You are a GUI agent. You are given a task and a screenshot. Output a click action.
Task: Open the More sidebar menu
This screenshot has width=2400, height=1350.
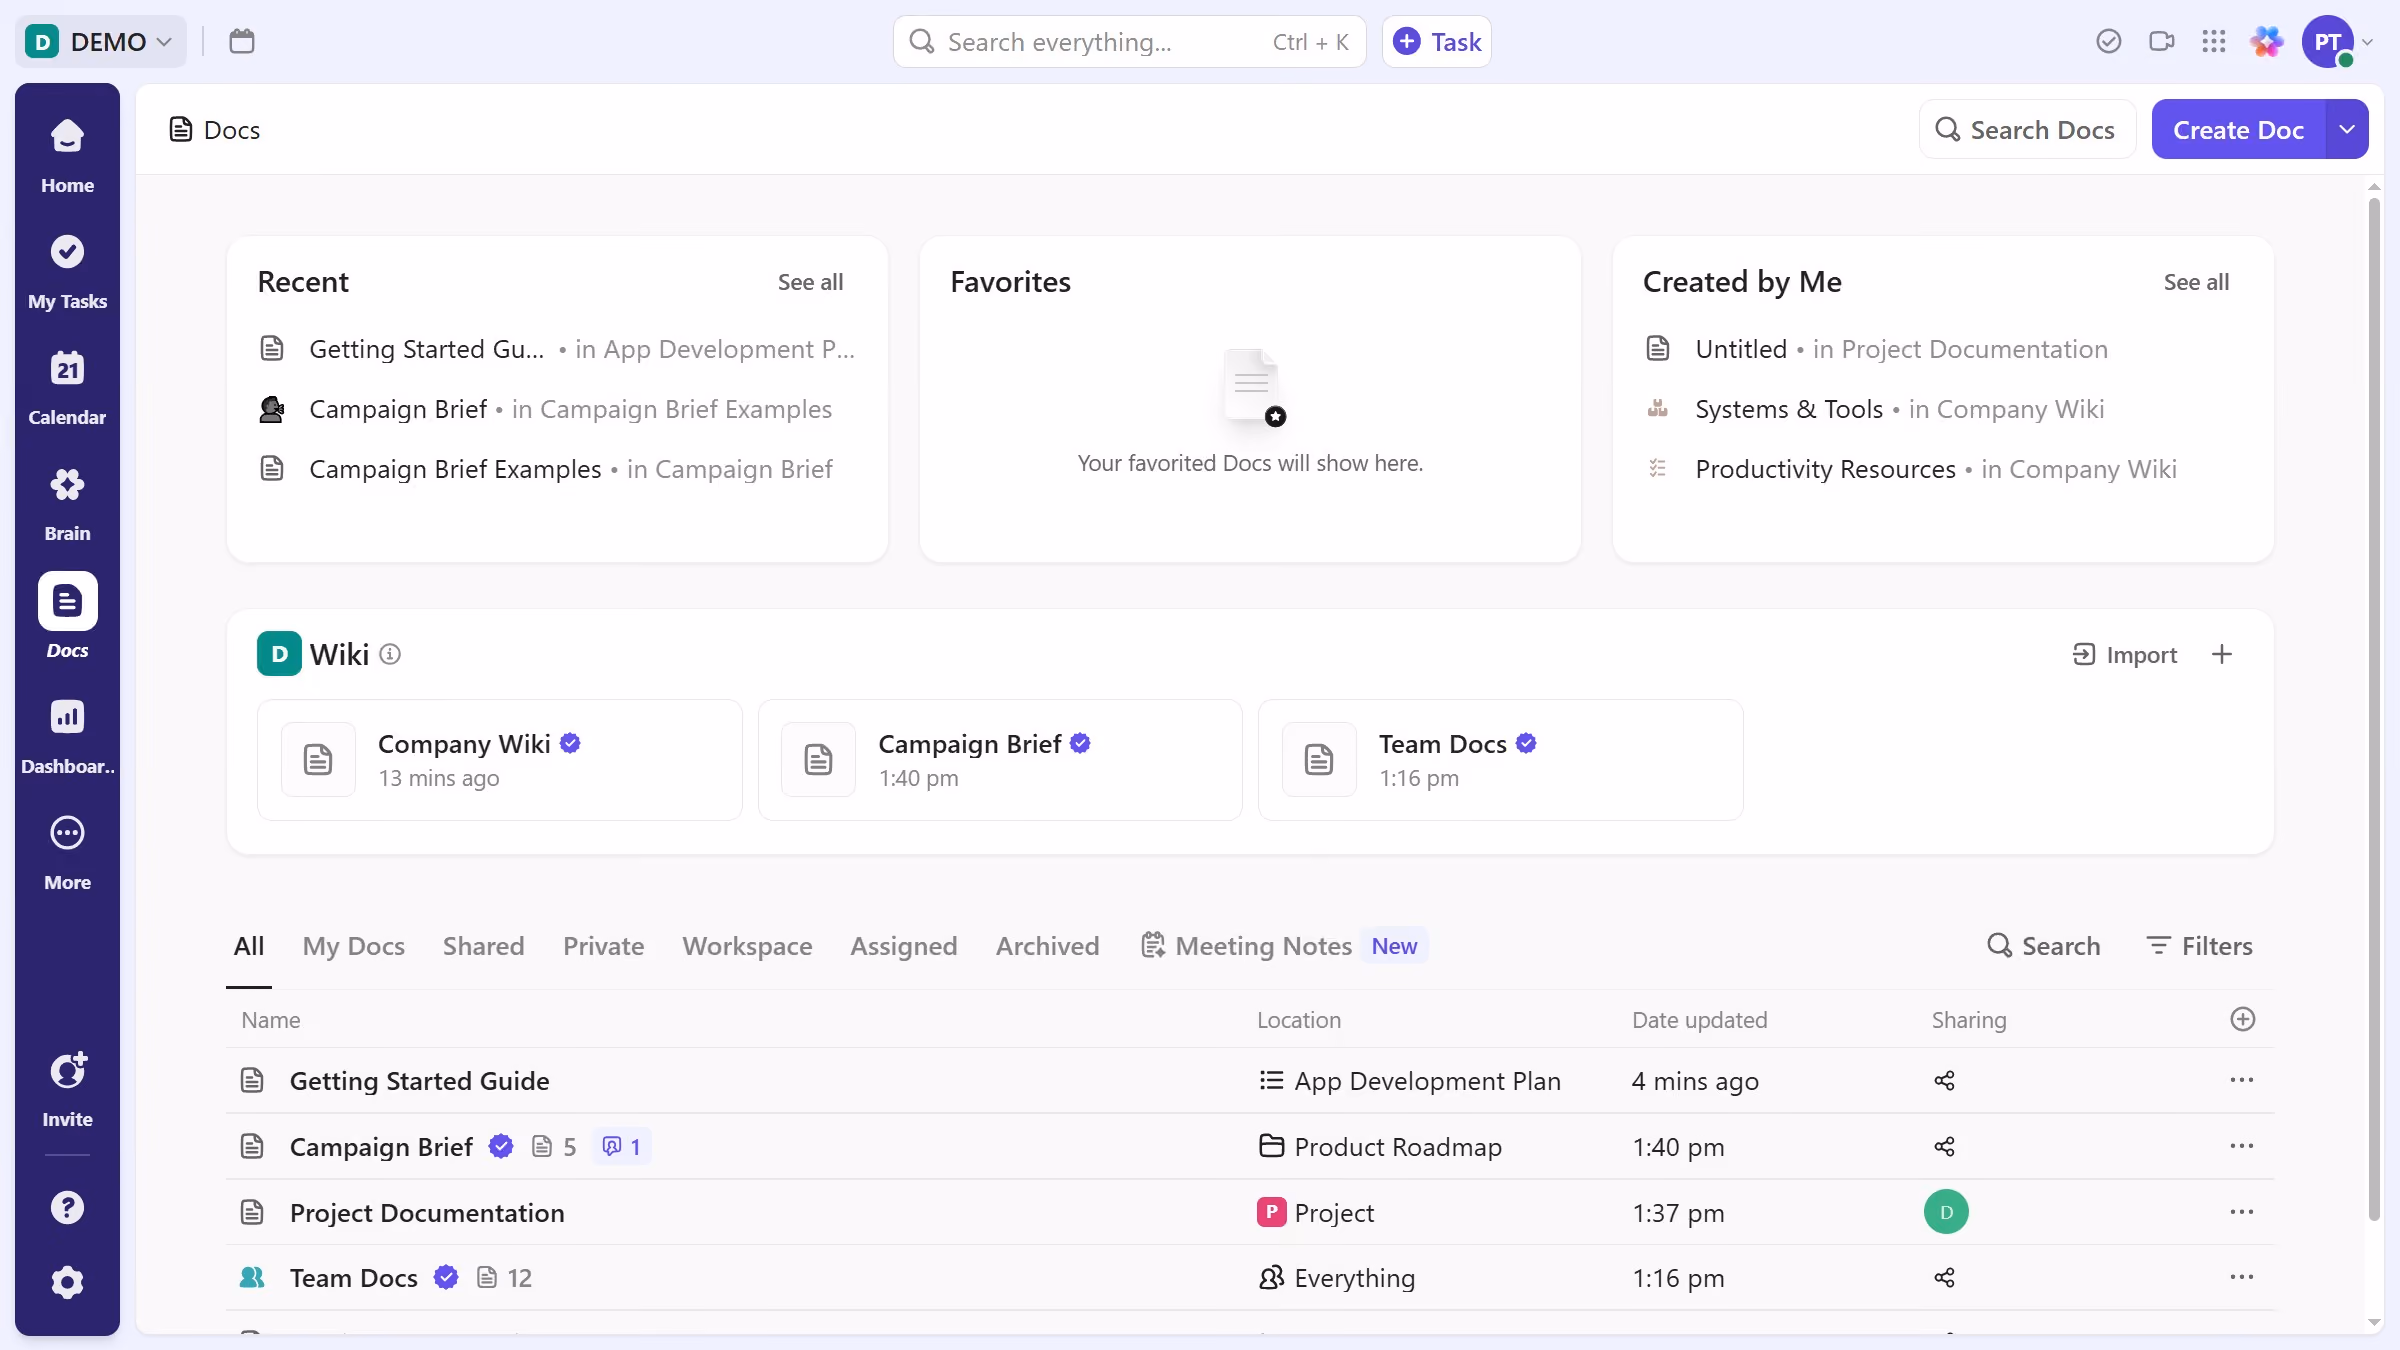[x=67, y=853]
